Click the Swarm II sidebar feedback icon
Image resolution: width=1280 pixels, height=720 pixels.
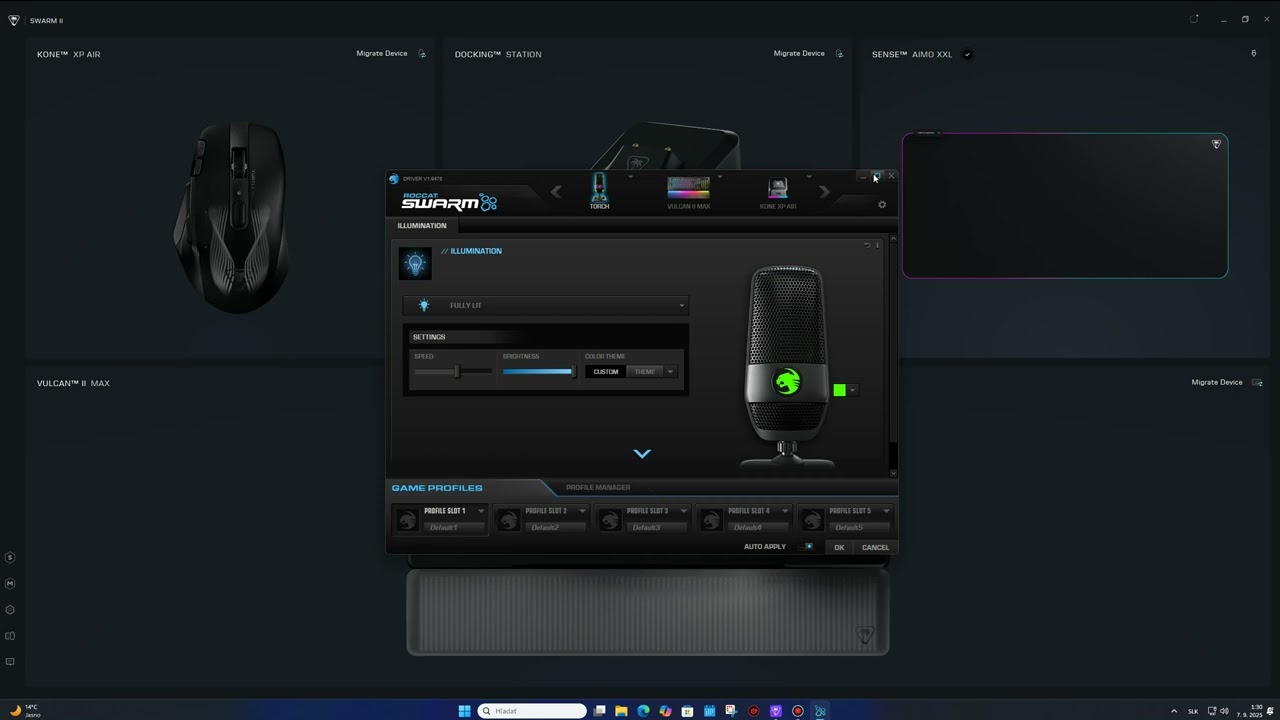click(x=10, y=662)
